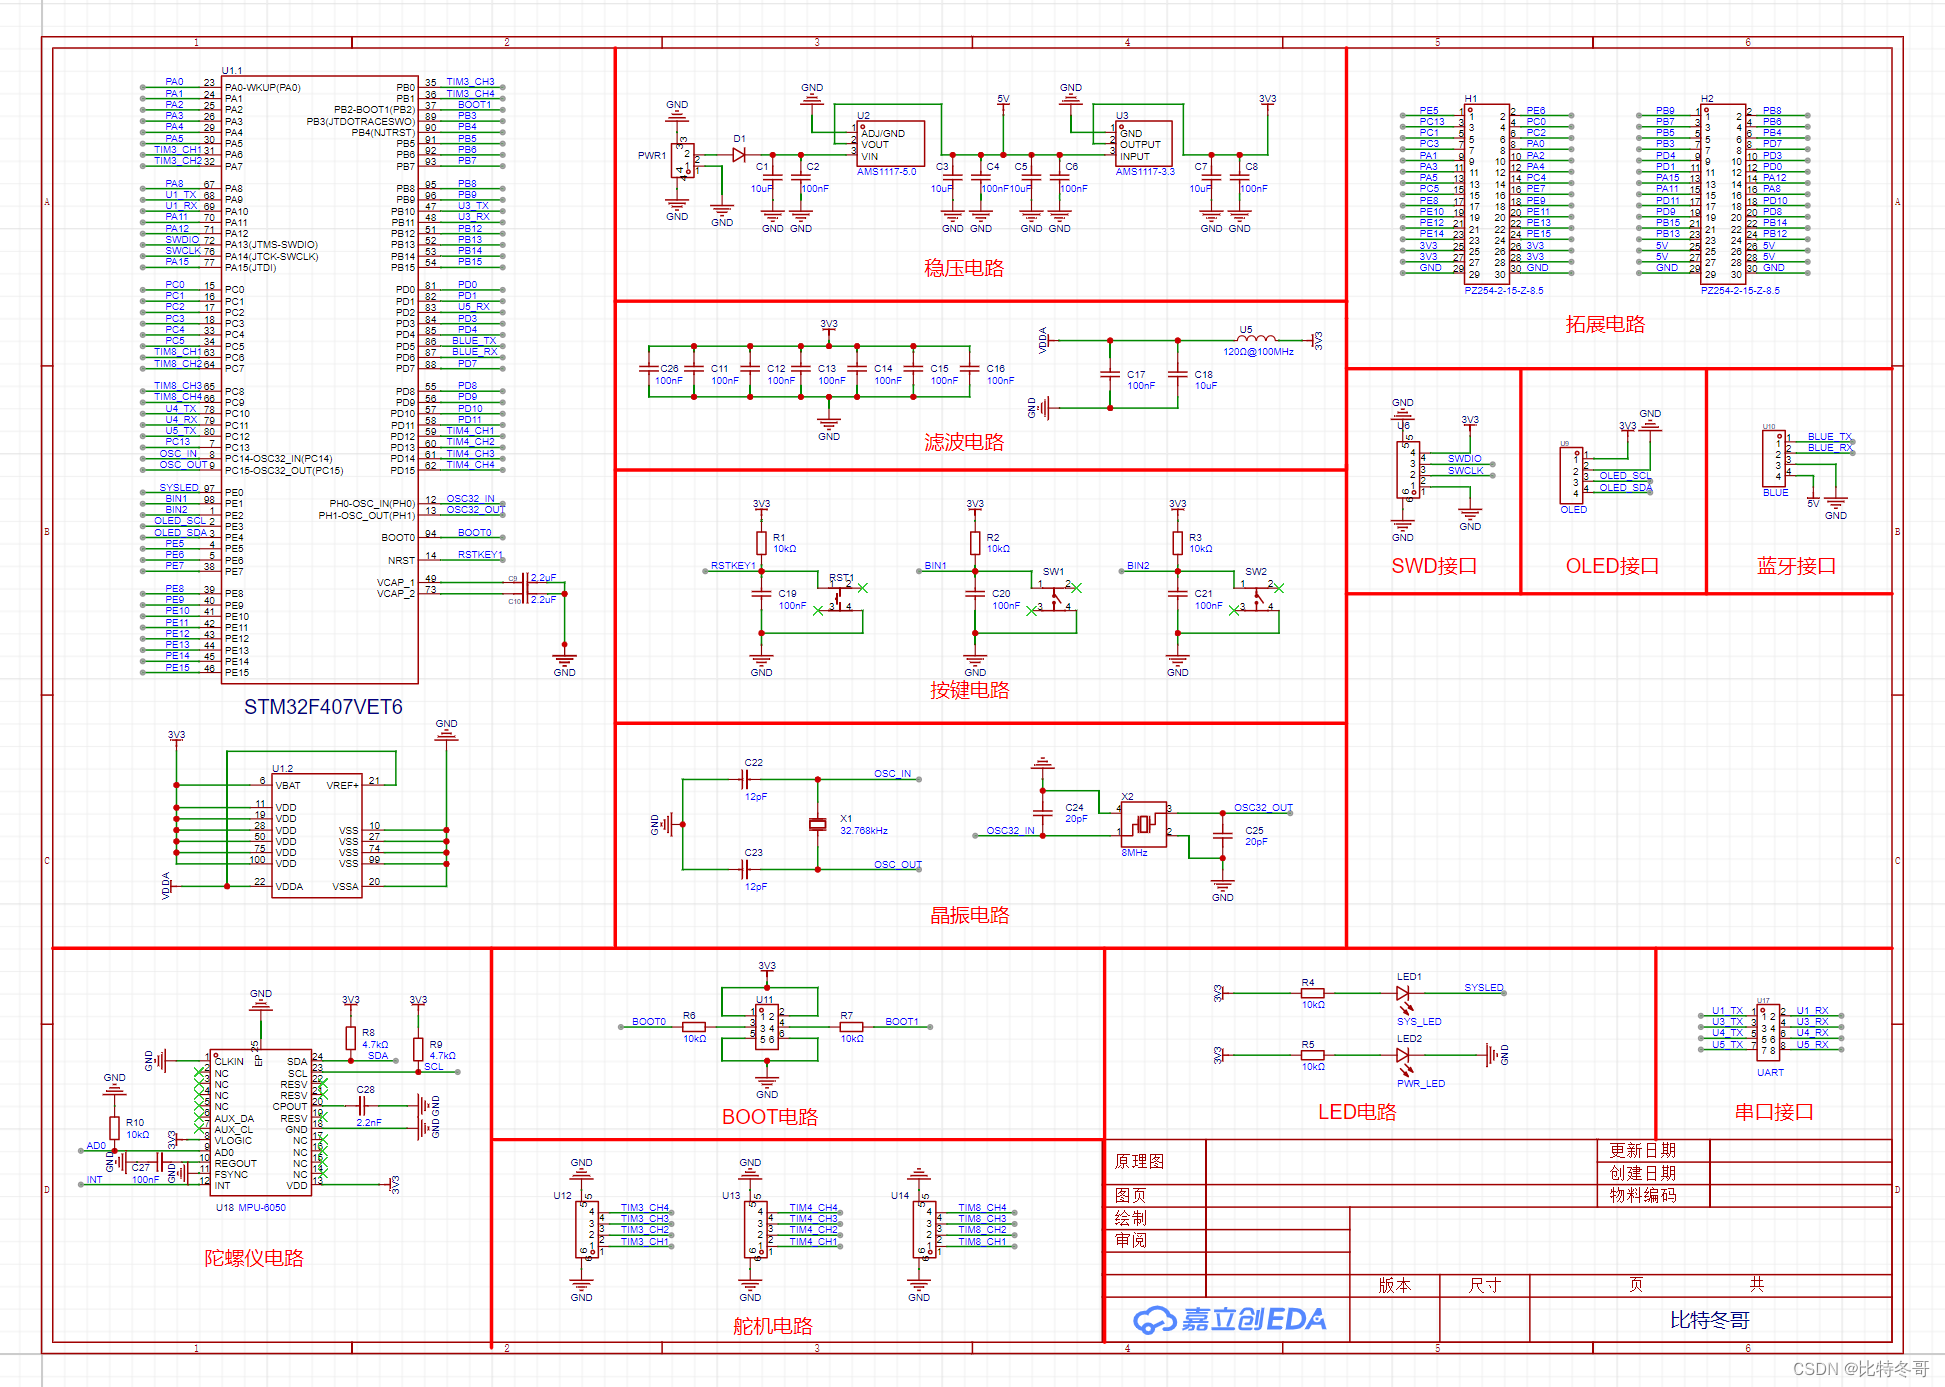This screenshot has width=1945, height=1387.
Task: Click the U18 MPU-6050 gyroscope chip body
Action: 260,1121
